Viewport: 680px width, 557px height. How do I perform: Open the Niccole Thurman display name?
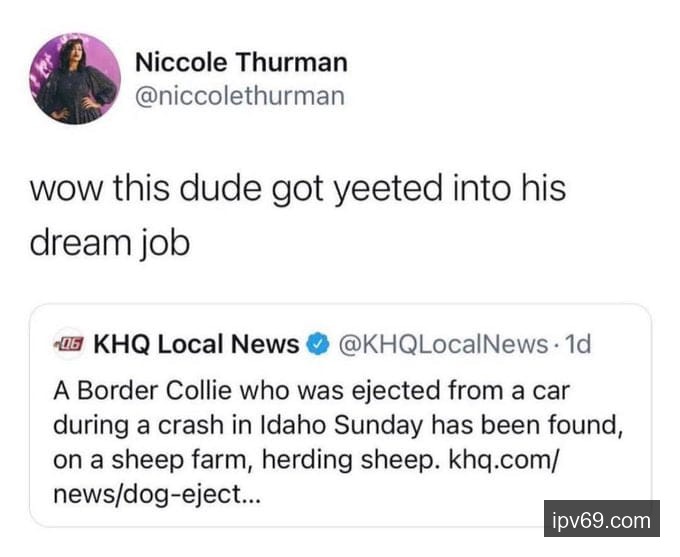[x=241, y=62]
